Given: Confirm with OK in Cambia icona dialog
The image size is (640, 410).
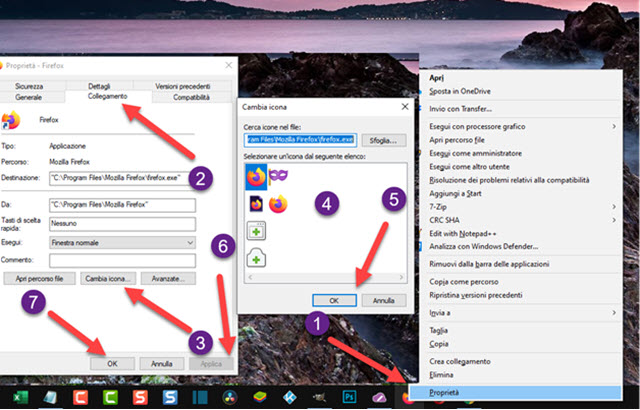Looking at the screenshot, I should (x=334, y=300).
